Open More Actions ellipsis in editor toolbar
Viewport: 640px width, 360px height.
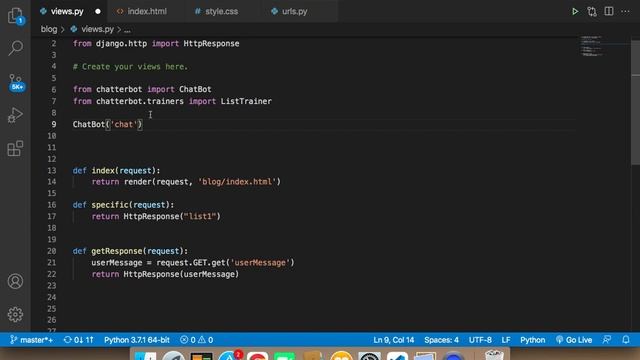625,11
